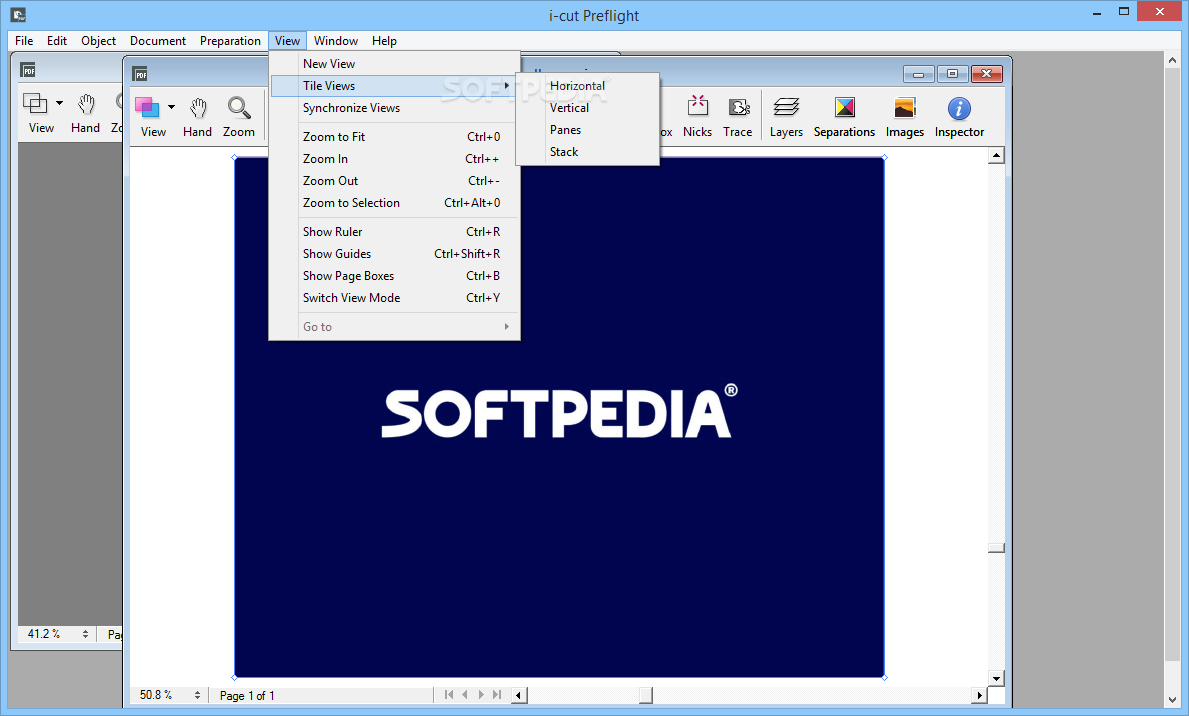Click the zoom stepper beside 50.8 %

tap(197, 695)
